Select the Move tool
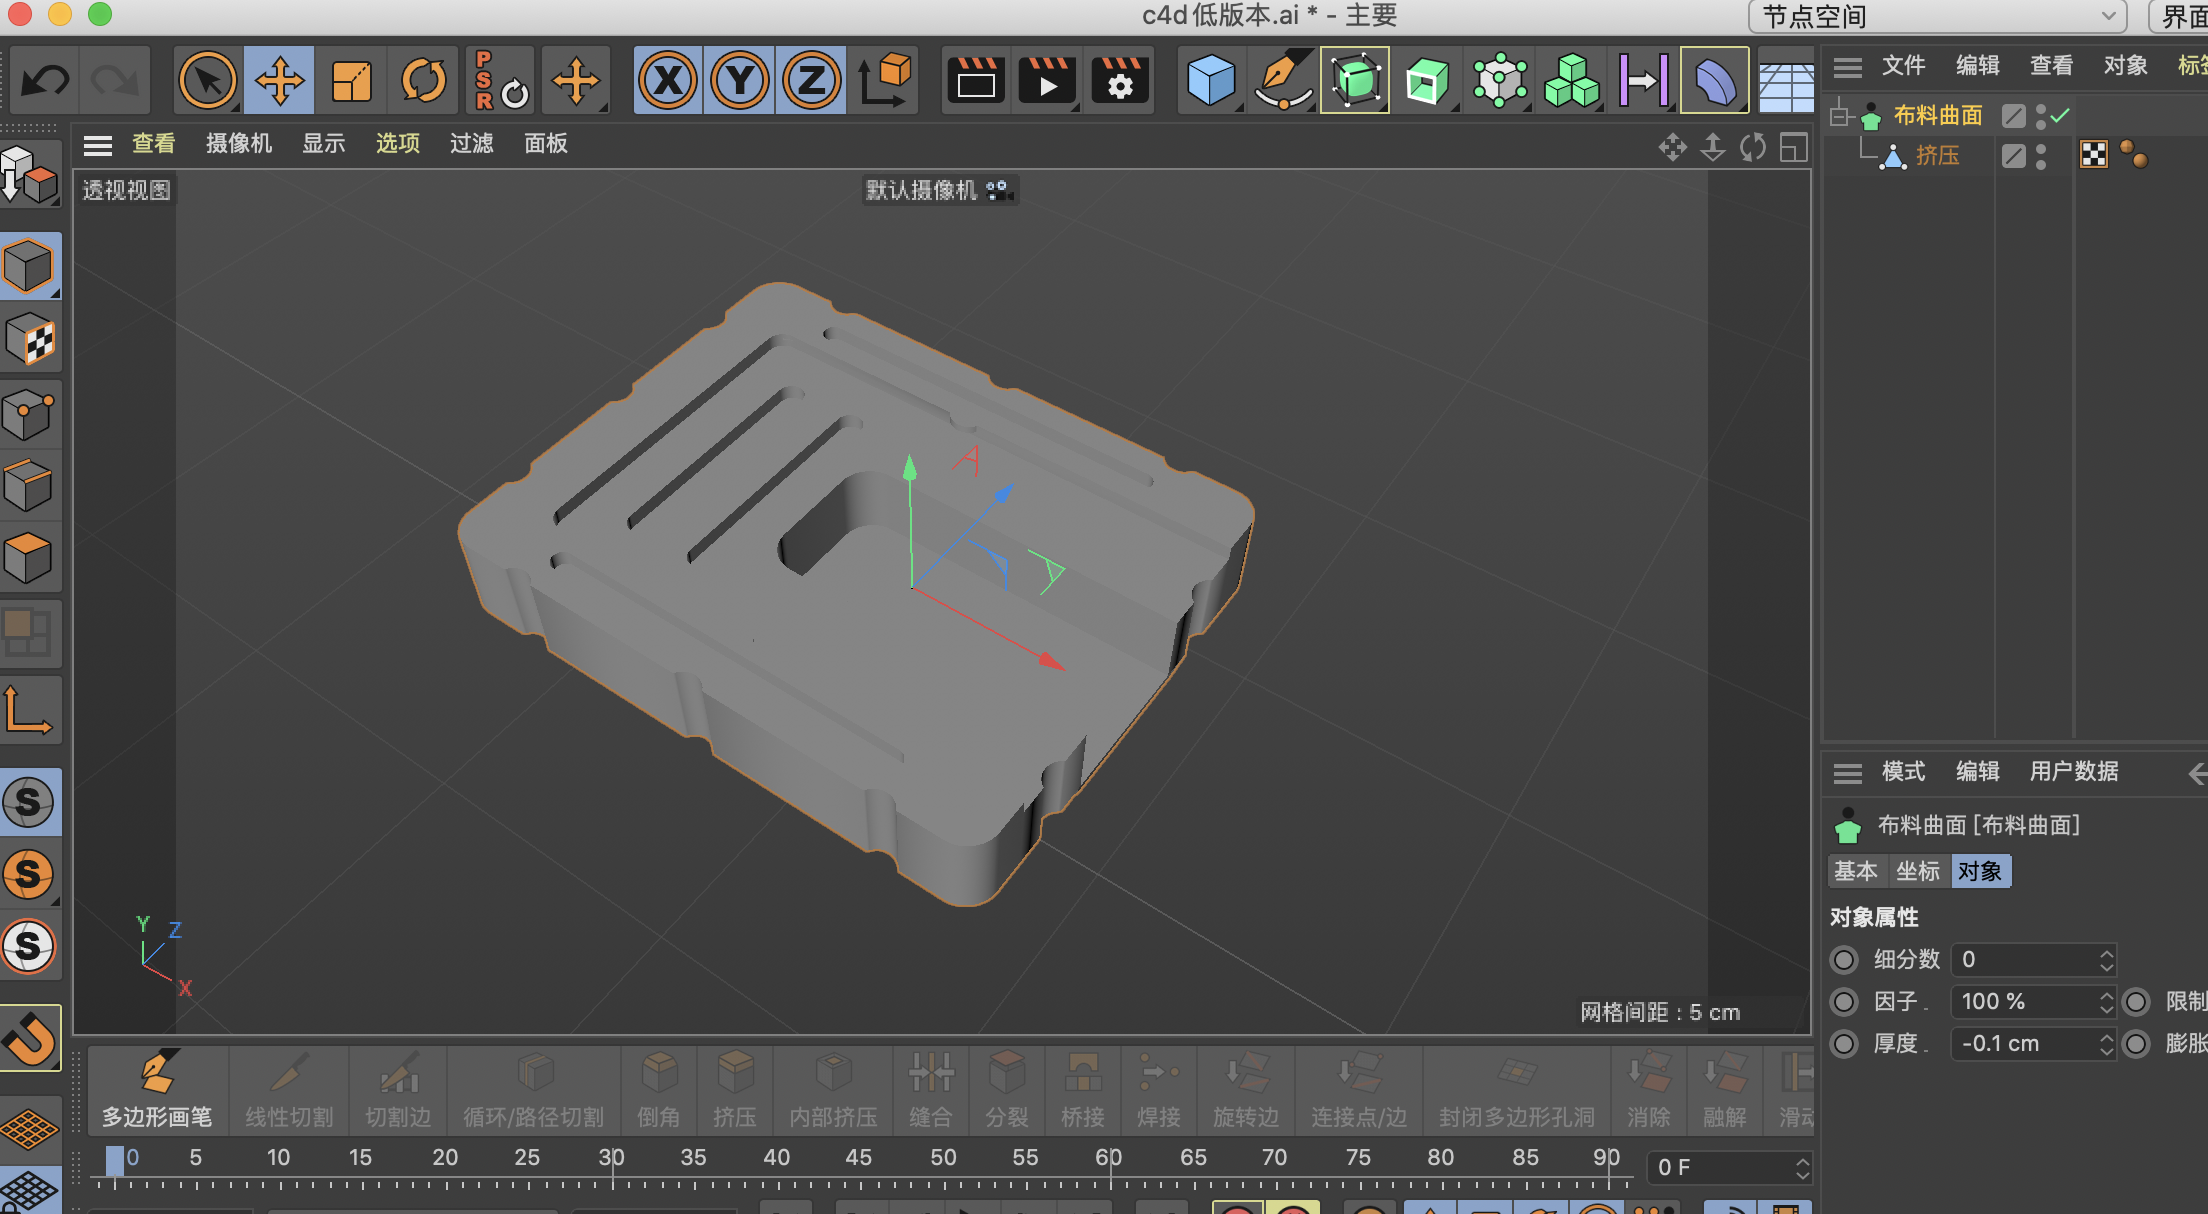Viewport: 2208px width, 1214px height. pos(279,80)
